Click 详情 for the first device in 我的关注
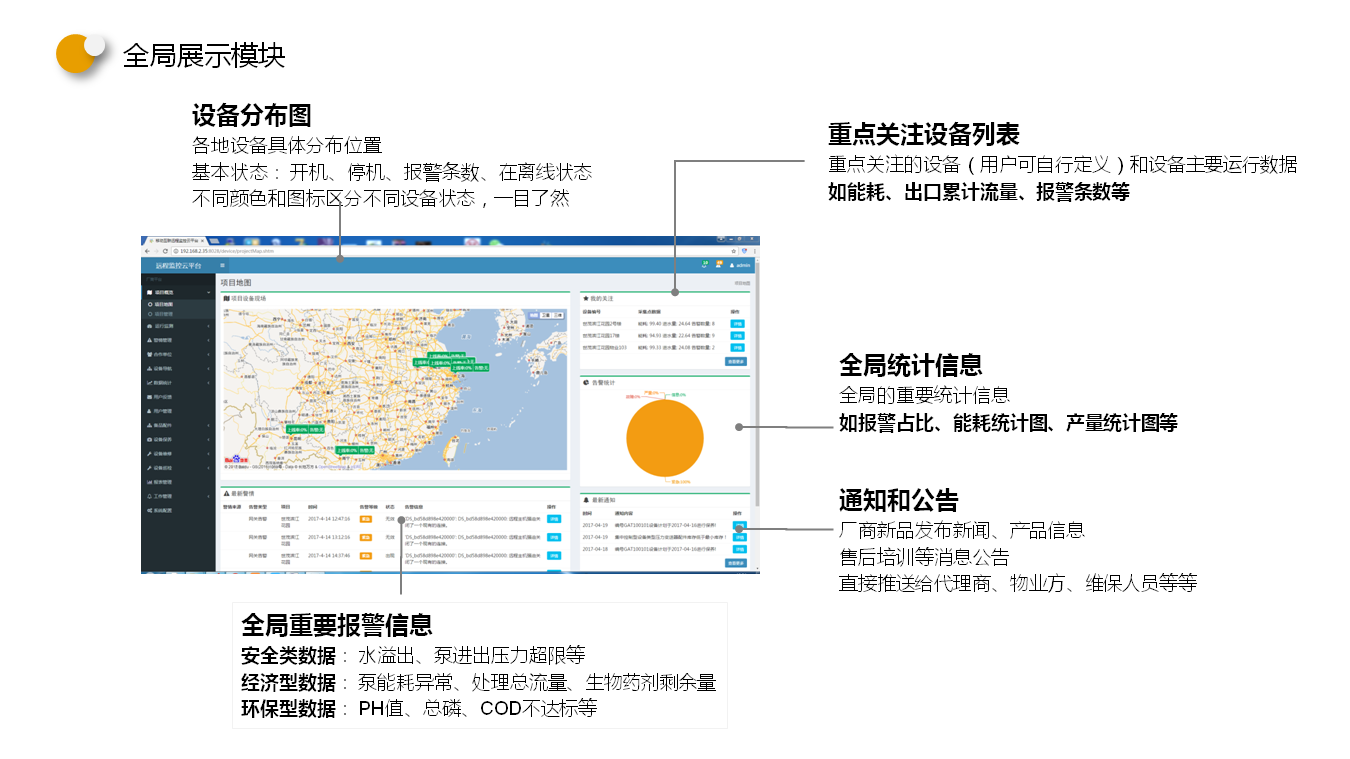This screenshot has height=759, width=1350. click(737, 324)
